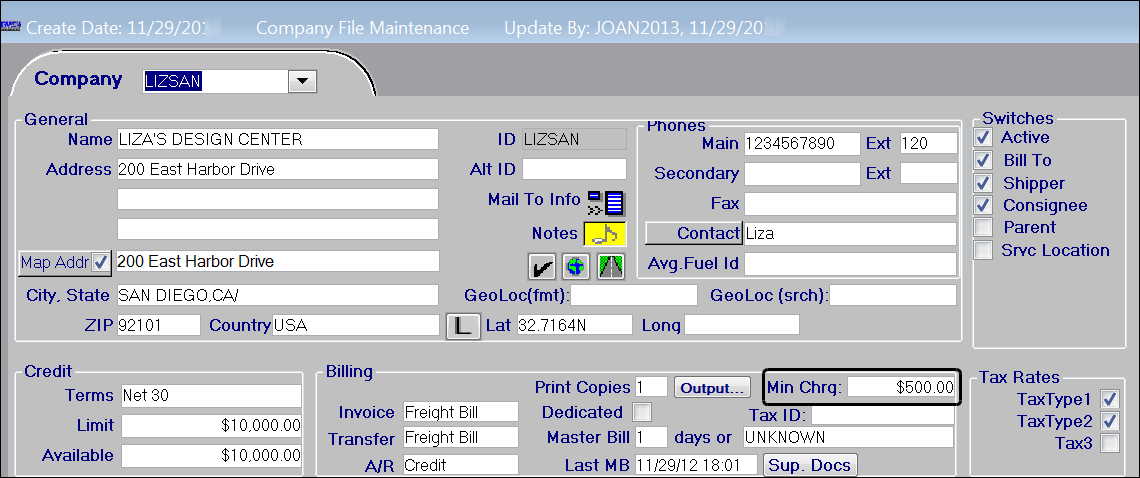Click the GeoLoc (srch) field
This screenshot has width=1140, height=478.
(894, 295)
